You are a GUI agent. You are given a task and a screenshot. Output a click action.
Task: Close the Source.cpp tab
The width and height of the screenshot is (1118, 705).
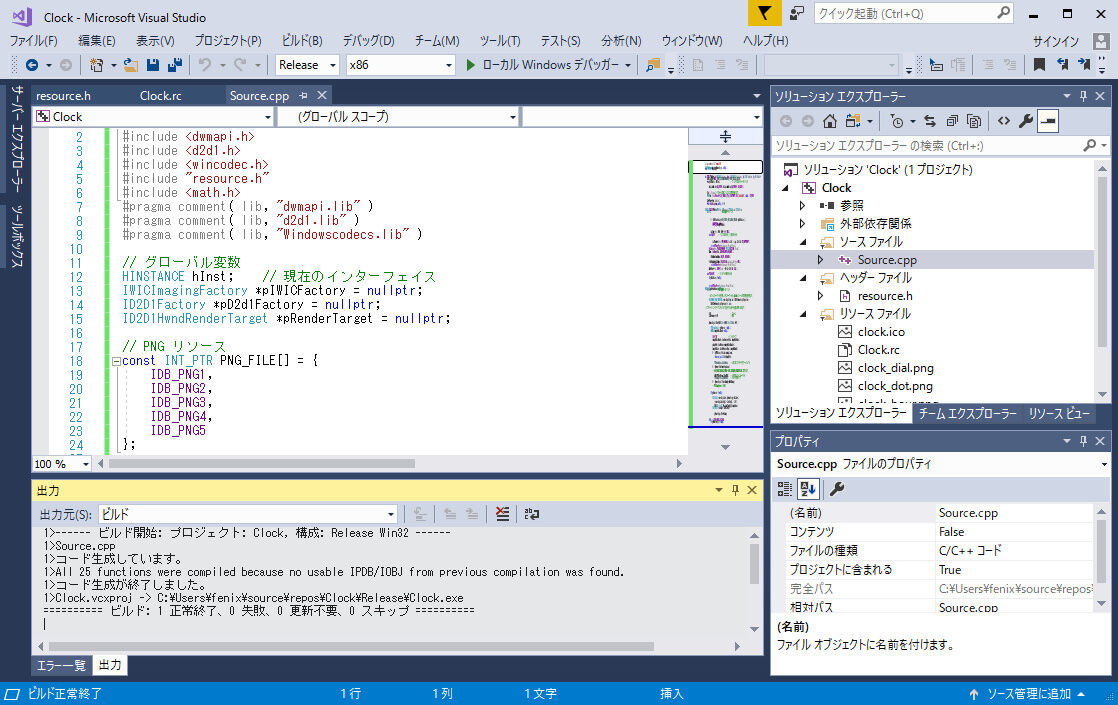coord(322,96)
